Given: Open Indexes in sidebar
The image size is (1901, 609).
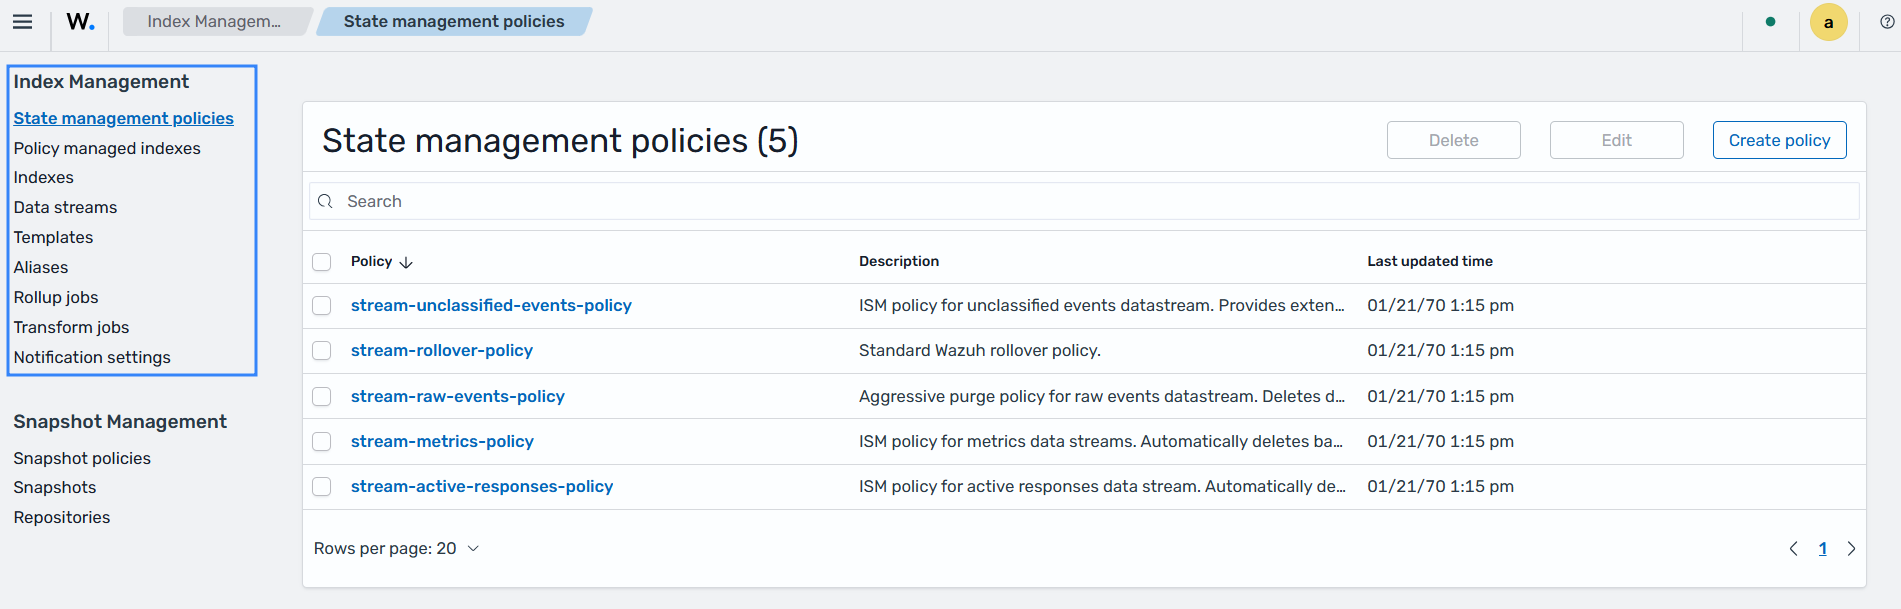Looking at the screenshot, I should click(x=44, y=177).
